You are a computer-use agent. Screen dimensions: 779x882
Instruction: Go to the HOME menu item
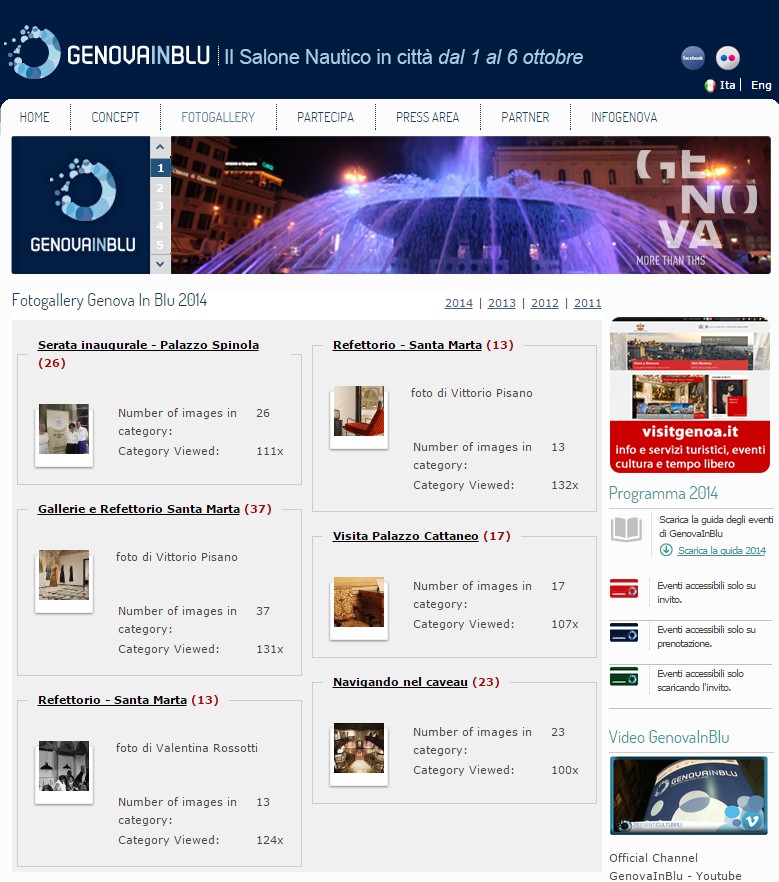[x=34, y=117]
